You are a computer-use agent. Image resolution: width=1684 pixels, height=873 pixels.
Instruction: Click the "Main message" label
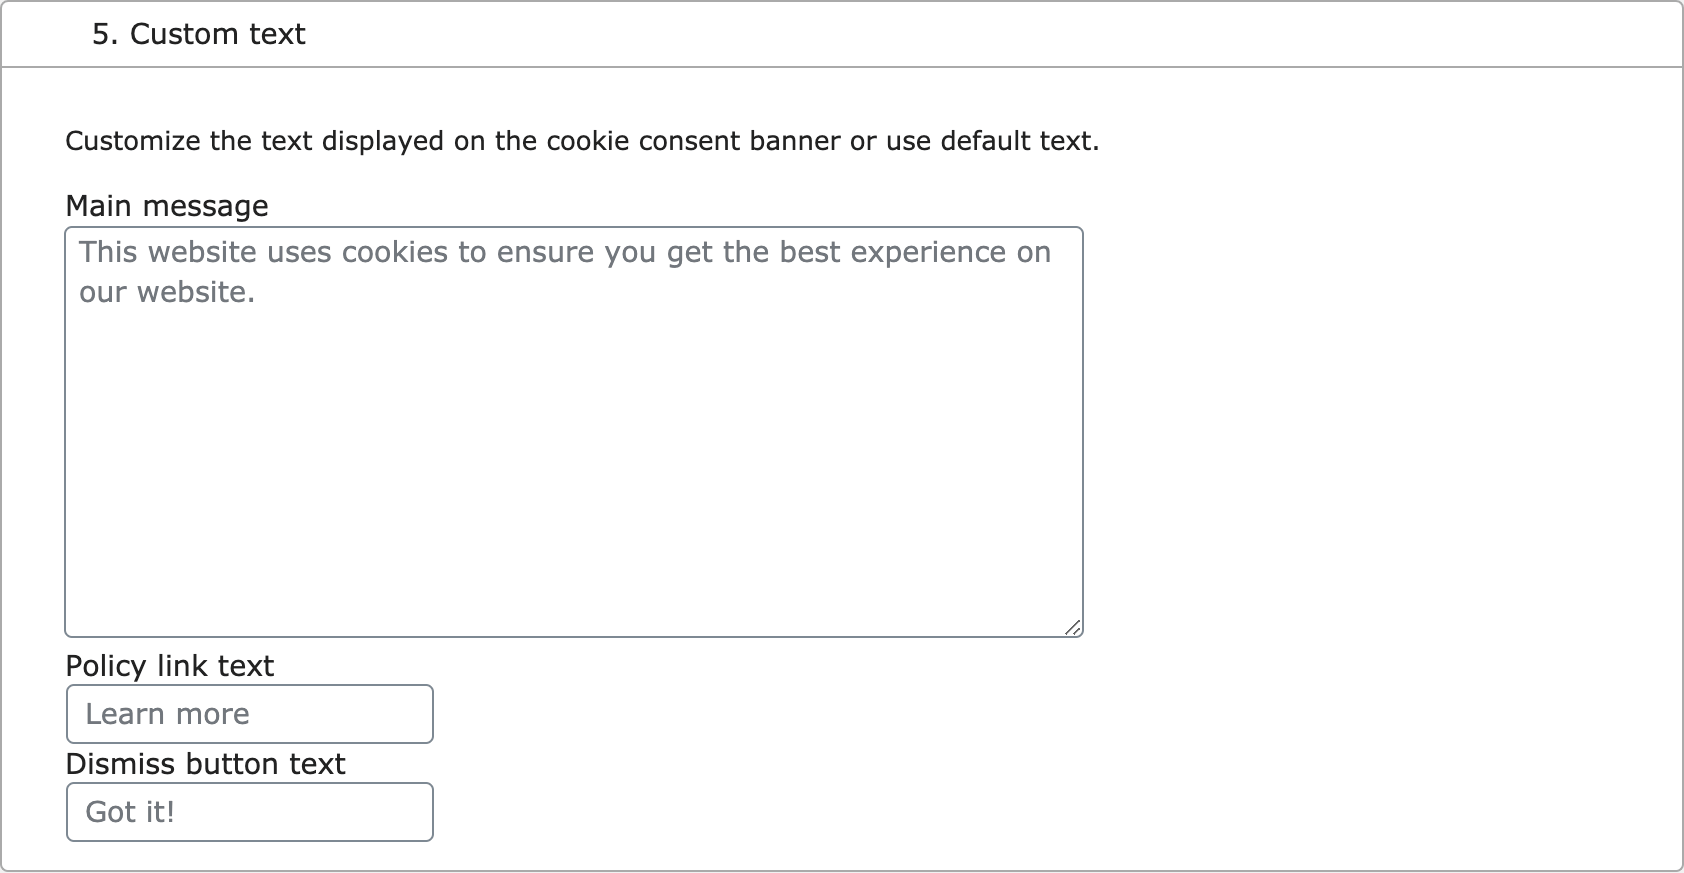[x=166, y=206]
